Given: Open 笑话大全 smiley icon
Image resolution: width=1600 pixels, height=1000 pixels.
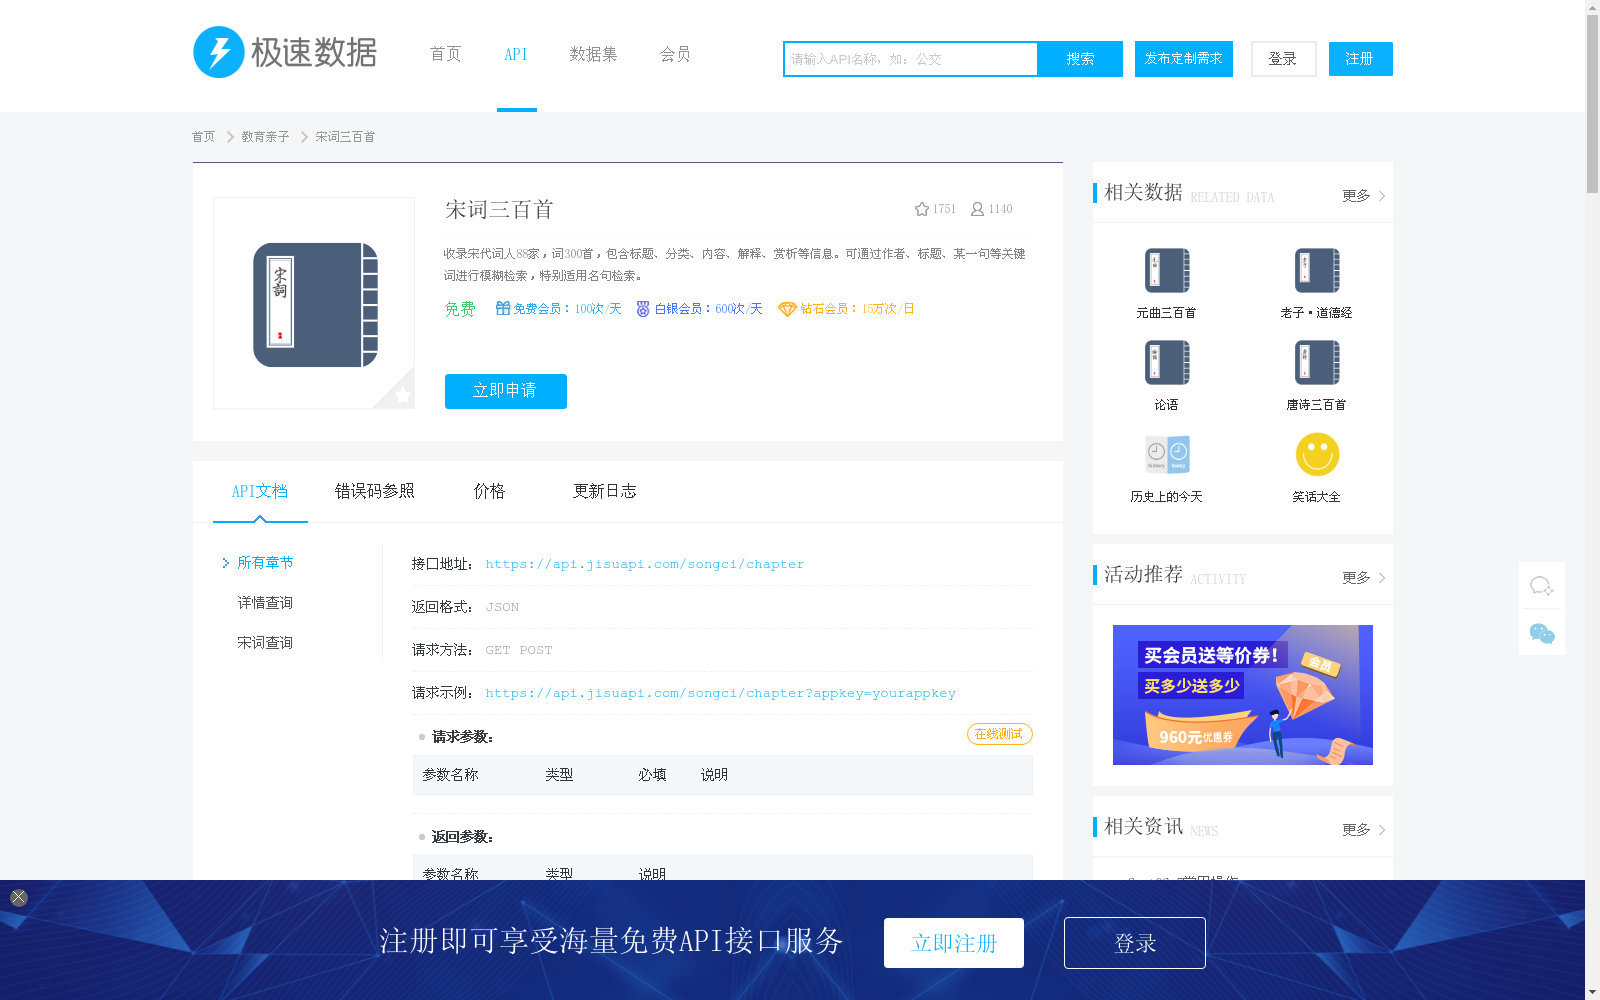Looking at the screenshot, I should pos(1317,454).
